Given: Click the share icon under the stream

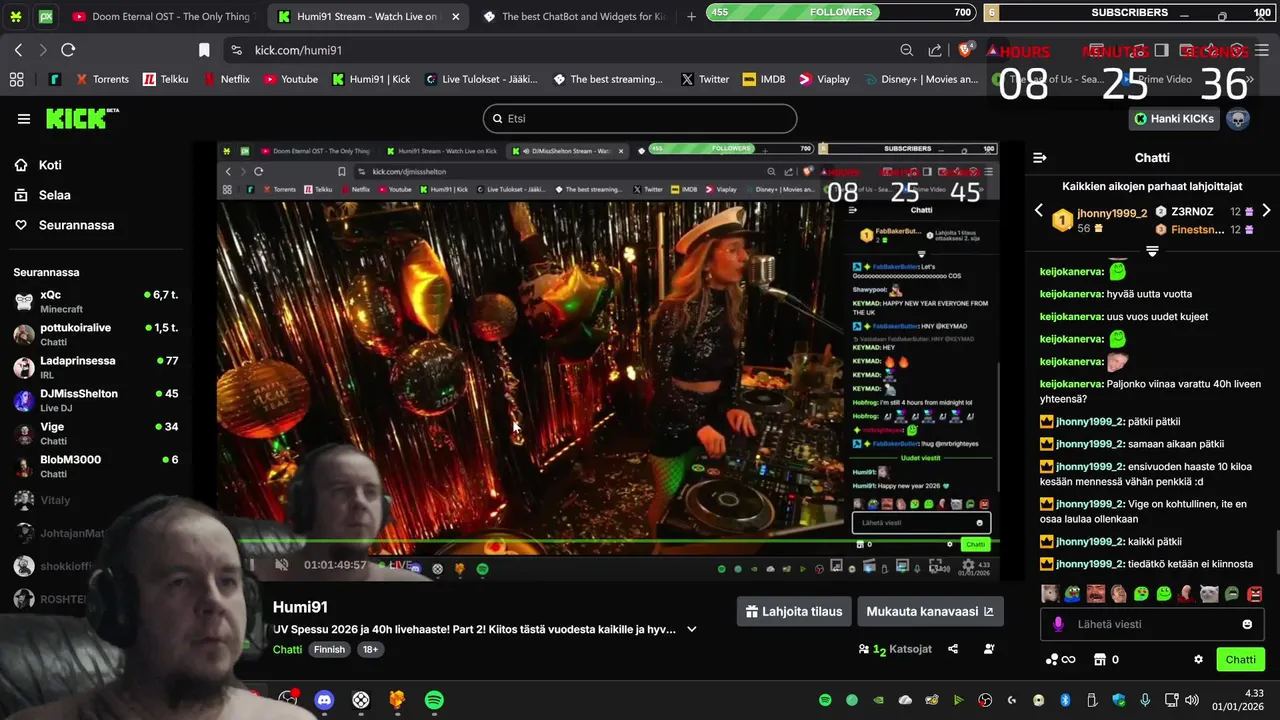Looking at the screenshot, I should (x=953, y=649).
